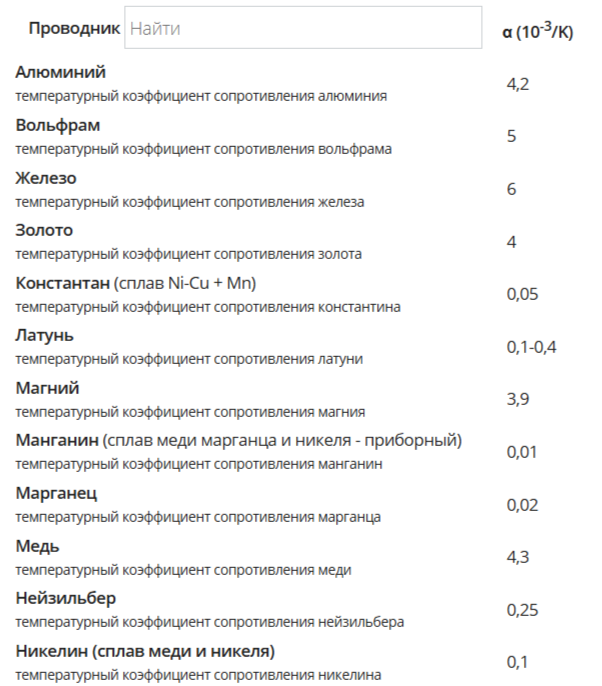This screenshot has height=686, width=602.
Task: Select the Вольфрам row title
Action: 58,126
